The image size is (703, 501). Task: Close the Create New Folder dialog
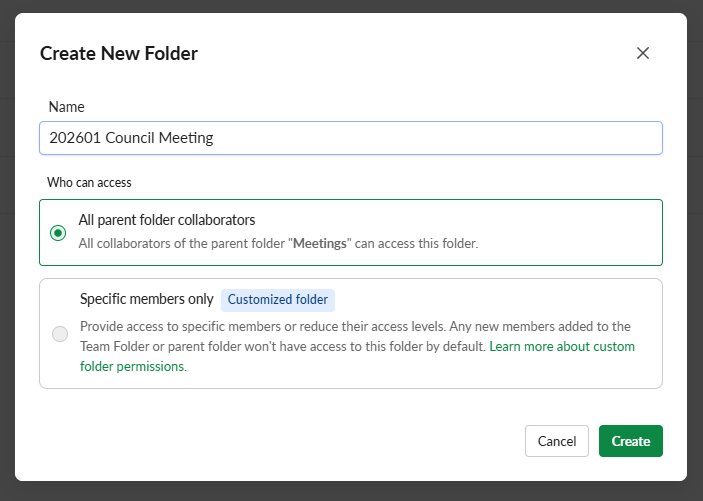[x=643, y=53]
